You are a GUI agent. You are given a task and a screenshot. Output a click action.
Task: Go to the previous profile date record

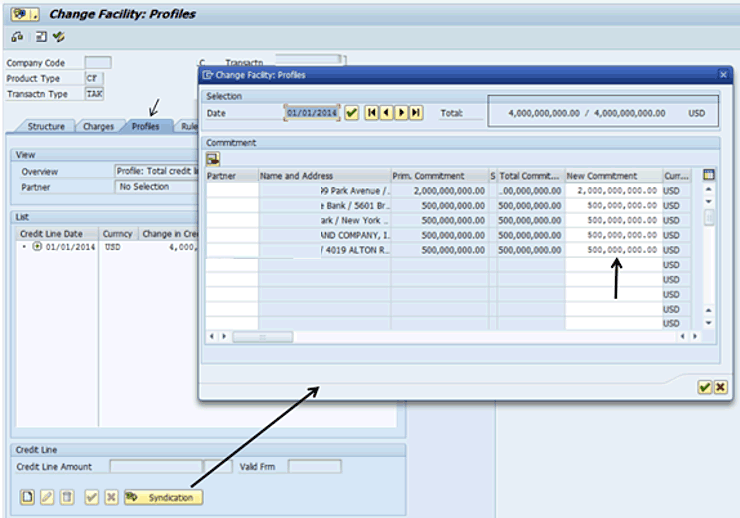tap(386, 113)
